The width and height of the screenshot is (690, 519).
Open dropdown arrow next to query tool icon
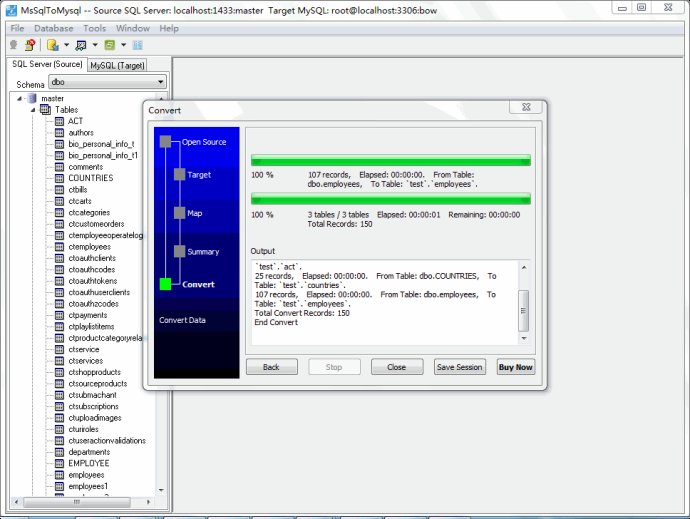click(x=95, y=45)
